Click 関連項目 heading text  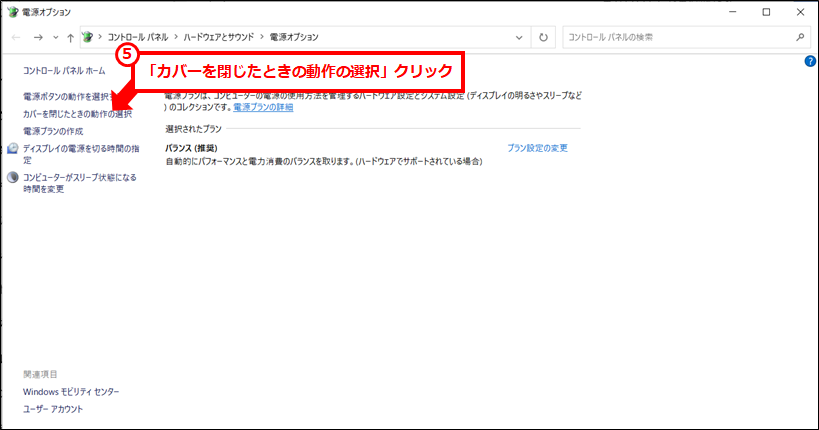40,374
